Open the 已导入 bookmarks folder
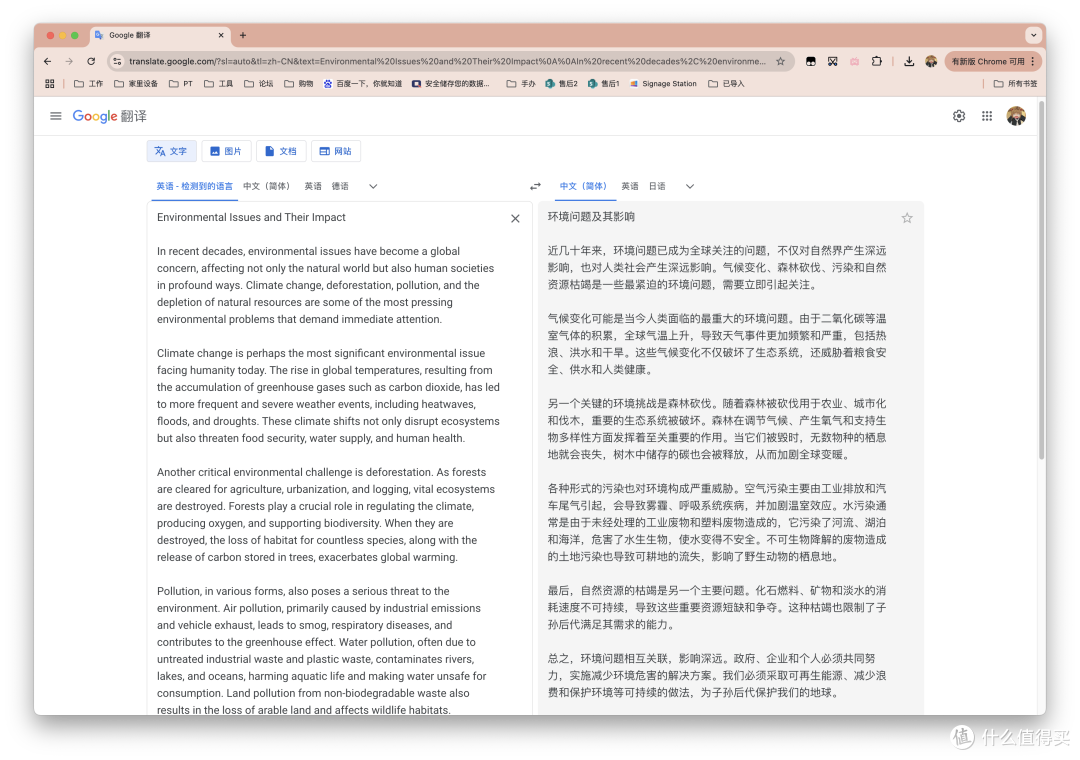The height and width of the screenshot is (760, 1080). pos(726,83)
